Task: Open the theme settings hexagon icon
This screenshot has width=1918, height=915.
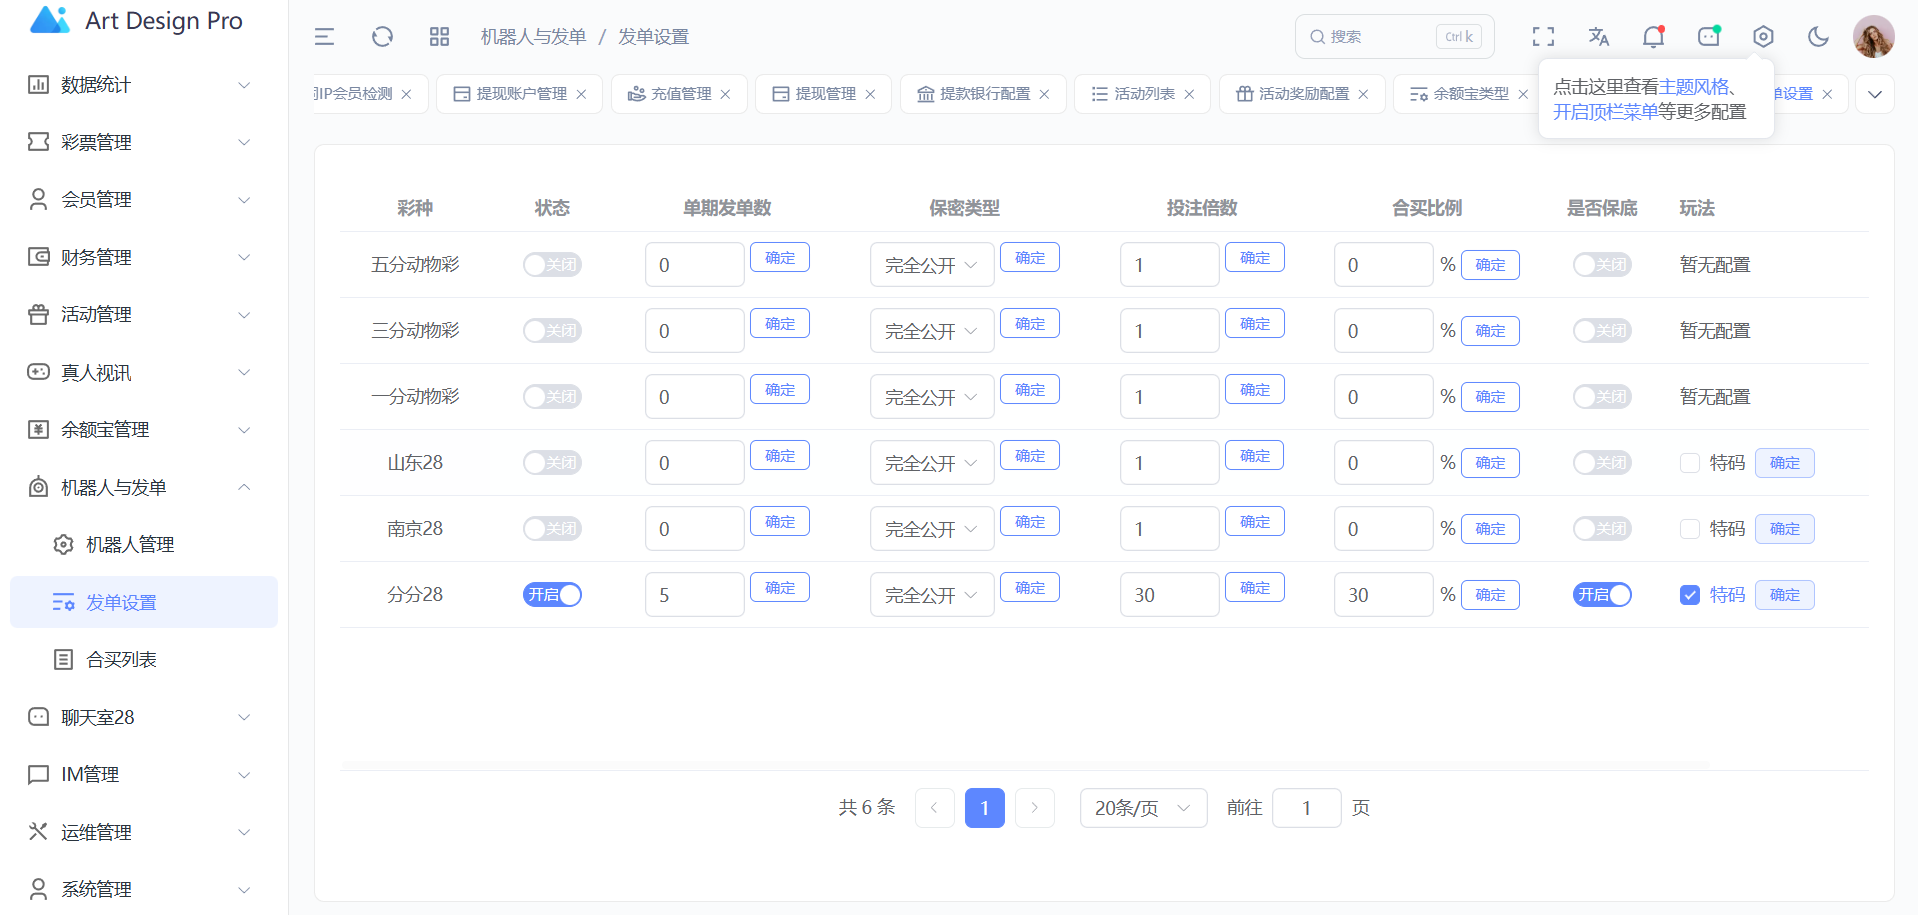Action: [x=1763, y=37]
